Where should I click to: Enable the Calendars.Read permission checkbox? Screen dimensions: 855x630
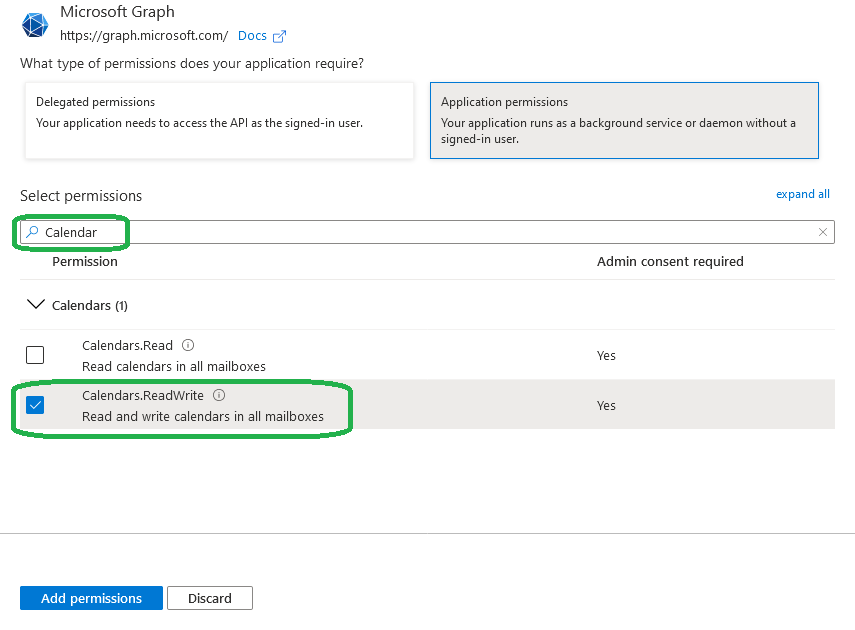tap(35, 355)
